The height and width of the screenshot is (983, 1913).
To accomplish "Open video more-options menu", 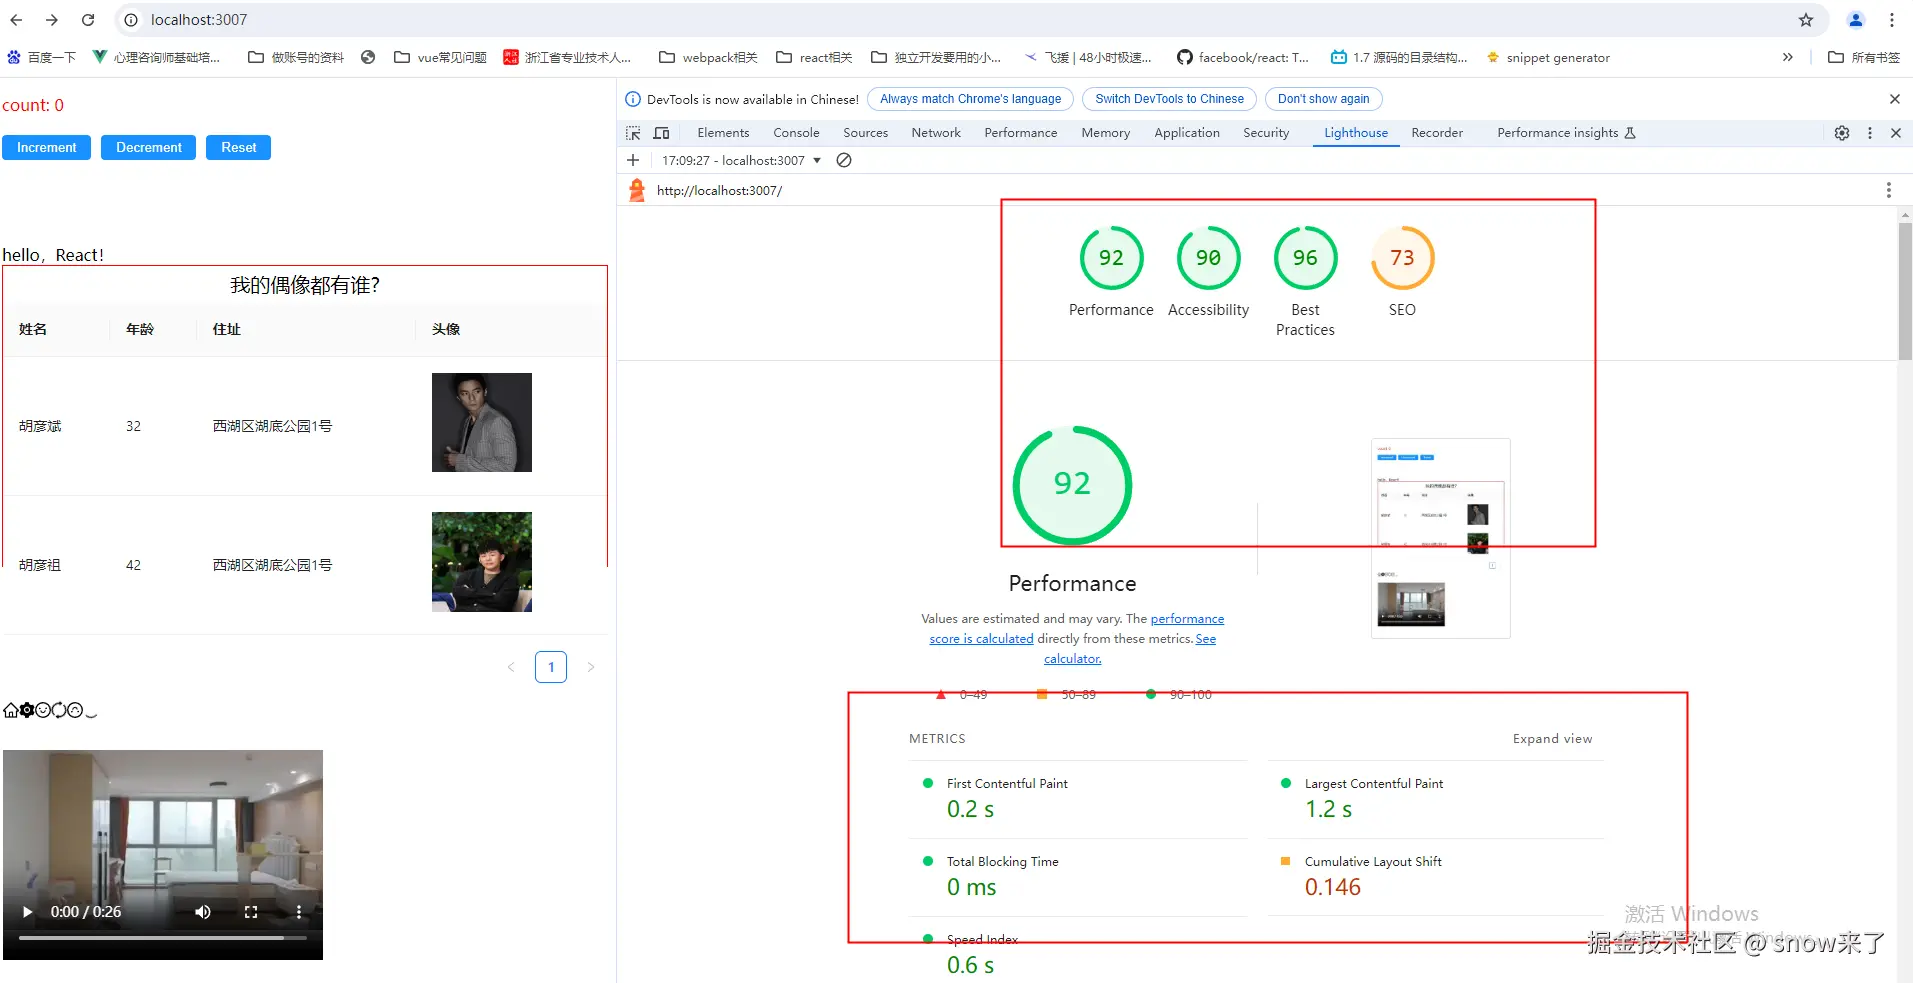I will [x=298, y=912].
